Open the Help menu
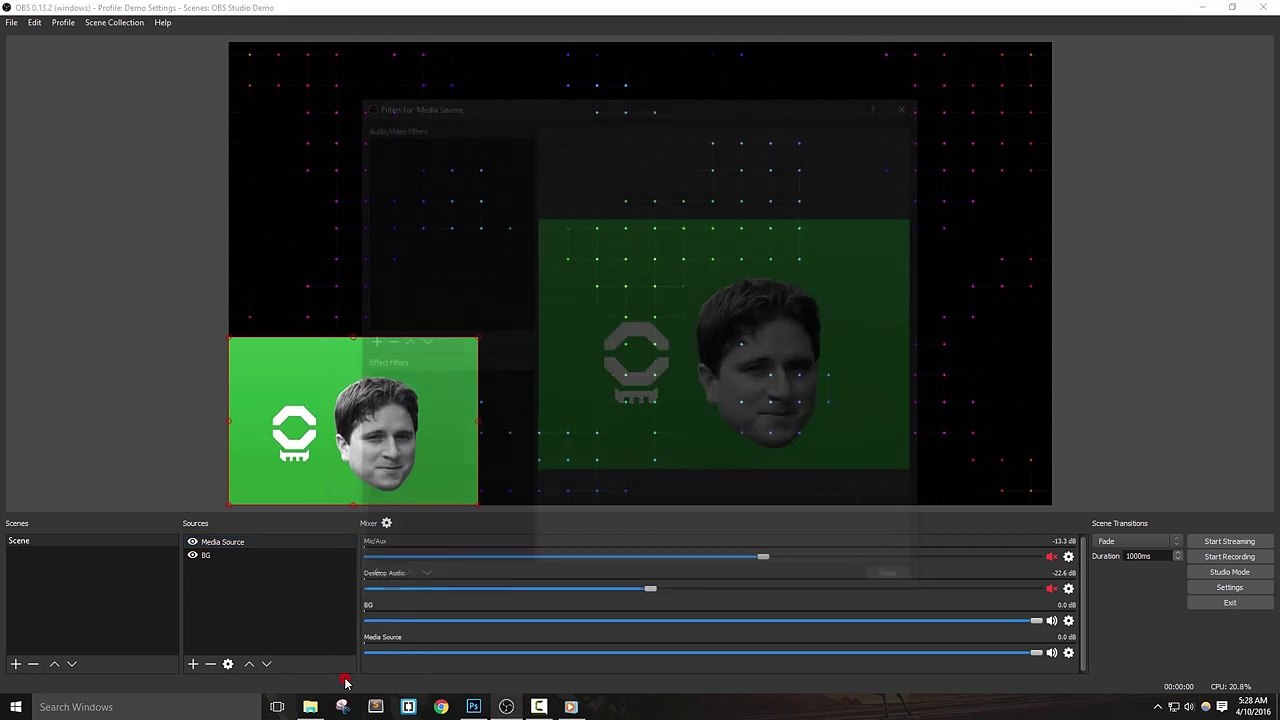Screen dimensions: 1280x720 click(162, 22)
